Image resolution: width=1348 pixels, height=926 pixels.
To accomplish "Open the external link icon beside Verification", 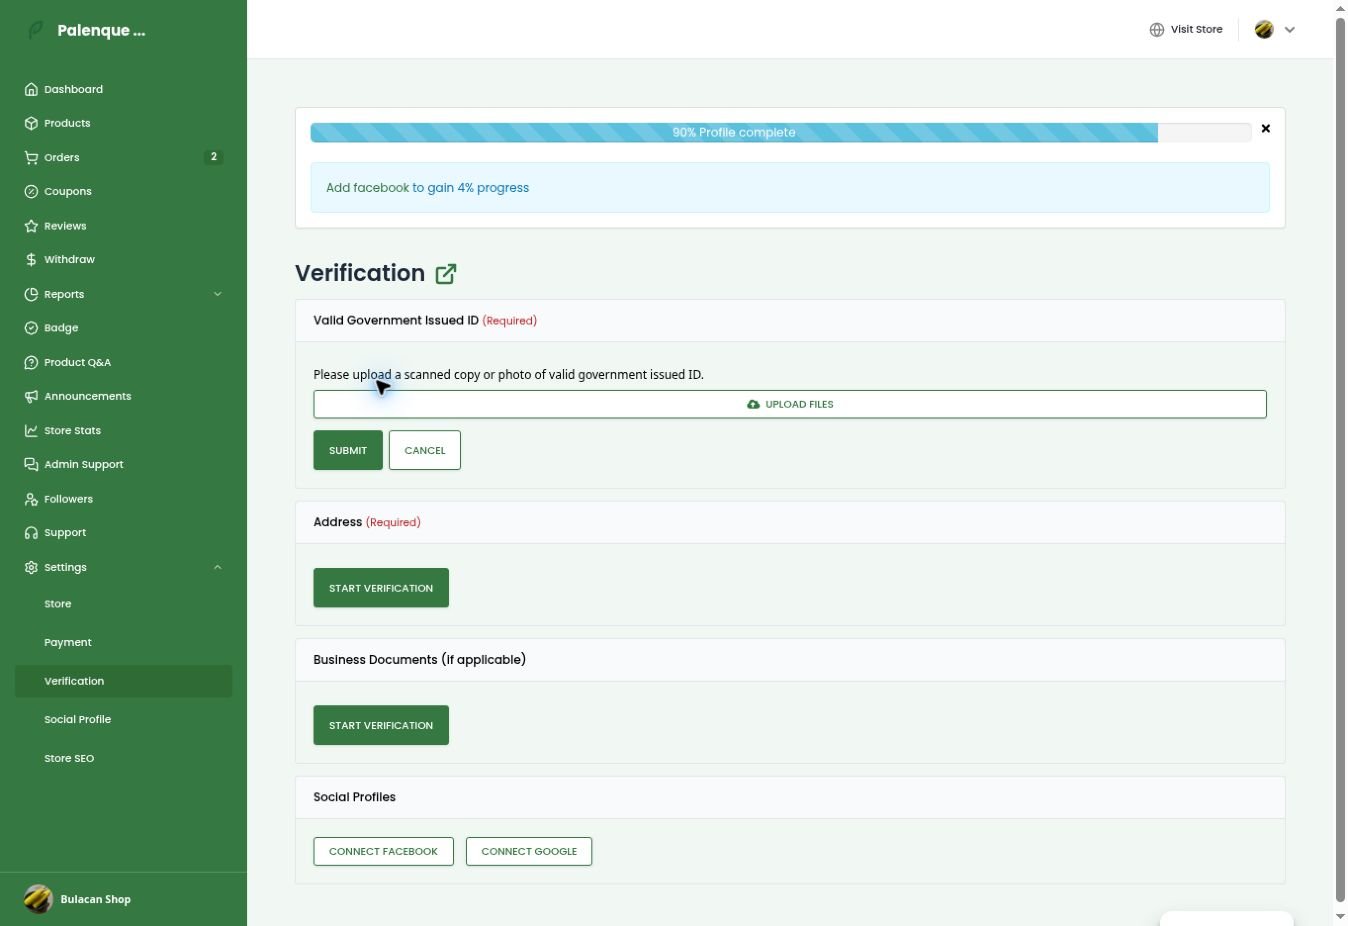I will point(446,274).
